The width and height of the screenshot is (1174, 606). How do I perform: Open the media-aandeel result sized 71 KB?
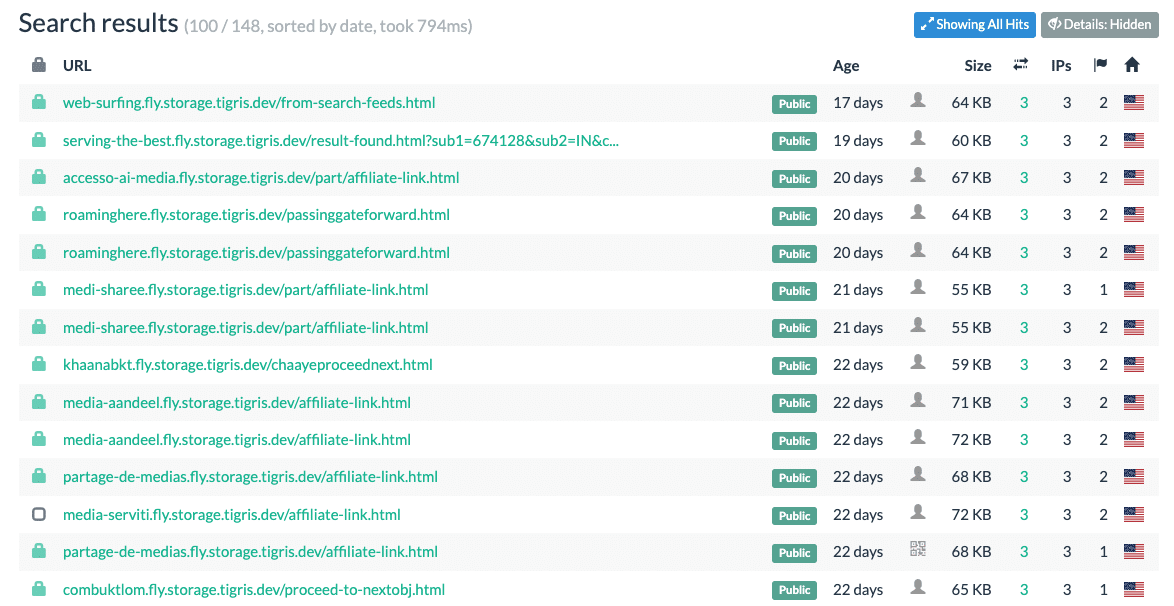pos(237,402)
